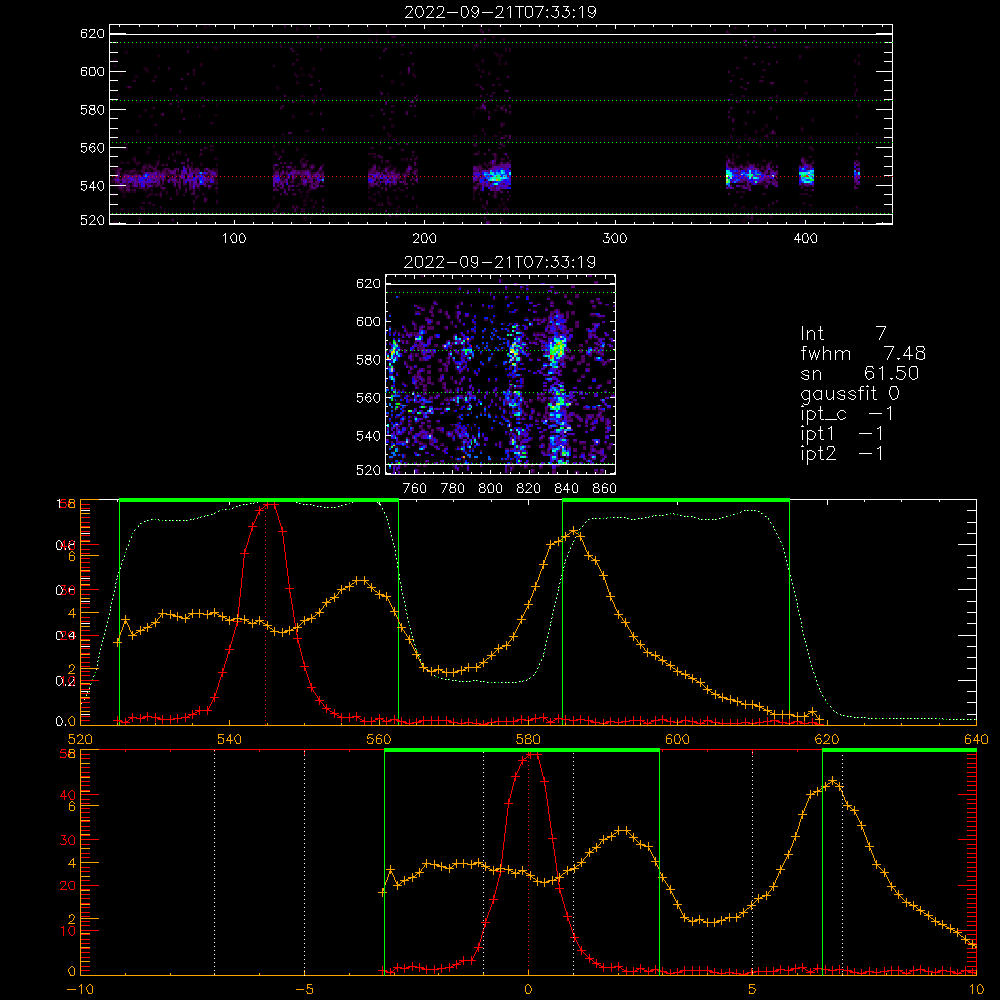Click x-axis label 300 on top spectrum
This screenshot has height=1000, width=1000.
click(615, 239)
